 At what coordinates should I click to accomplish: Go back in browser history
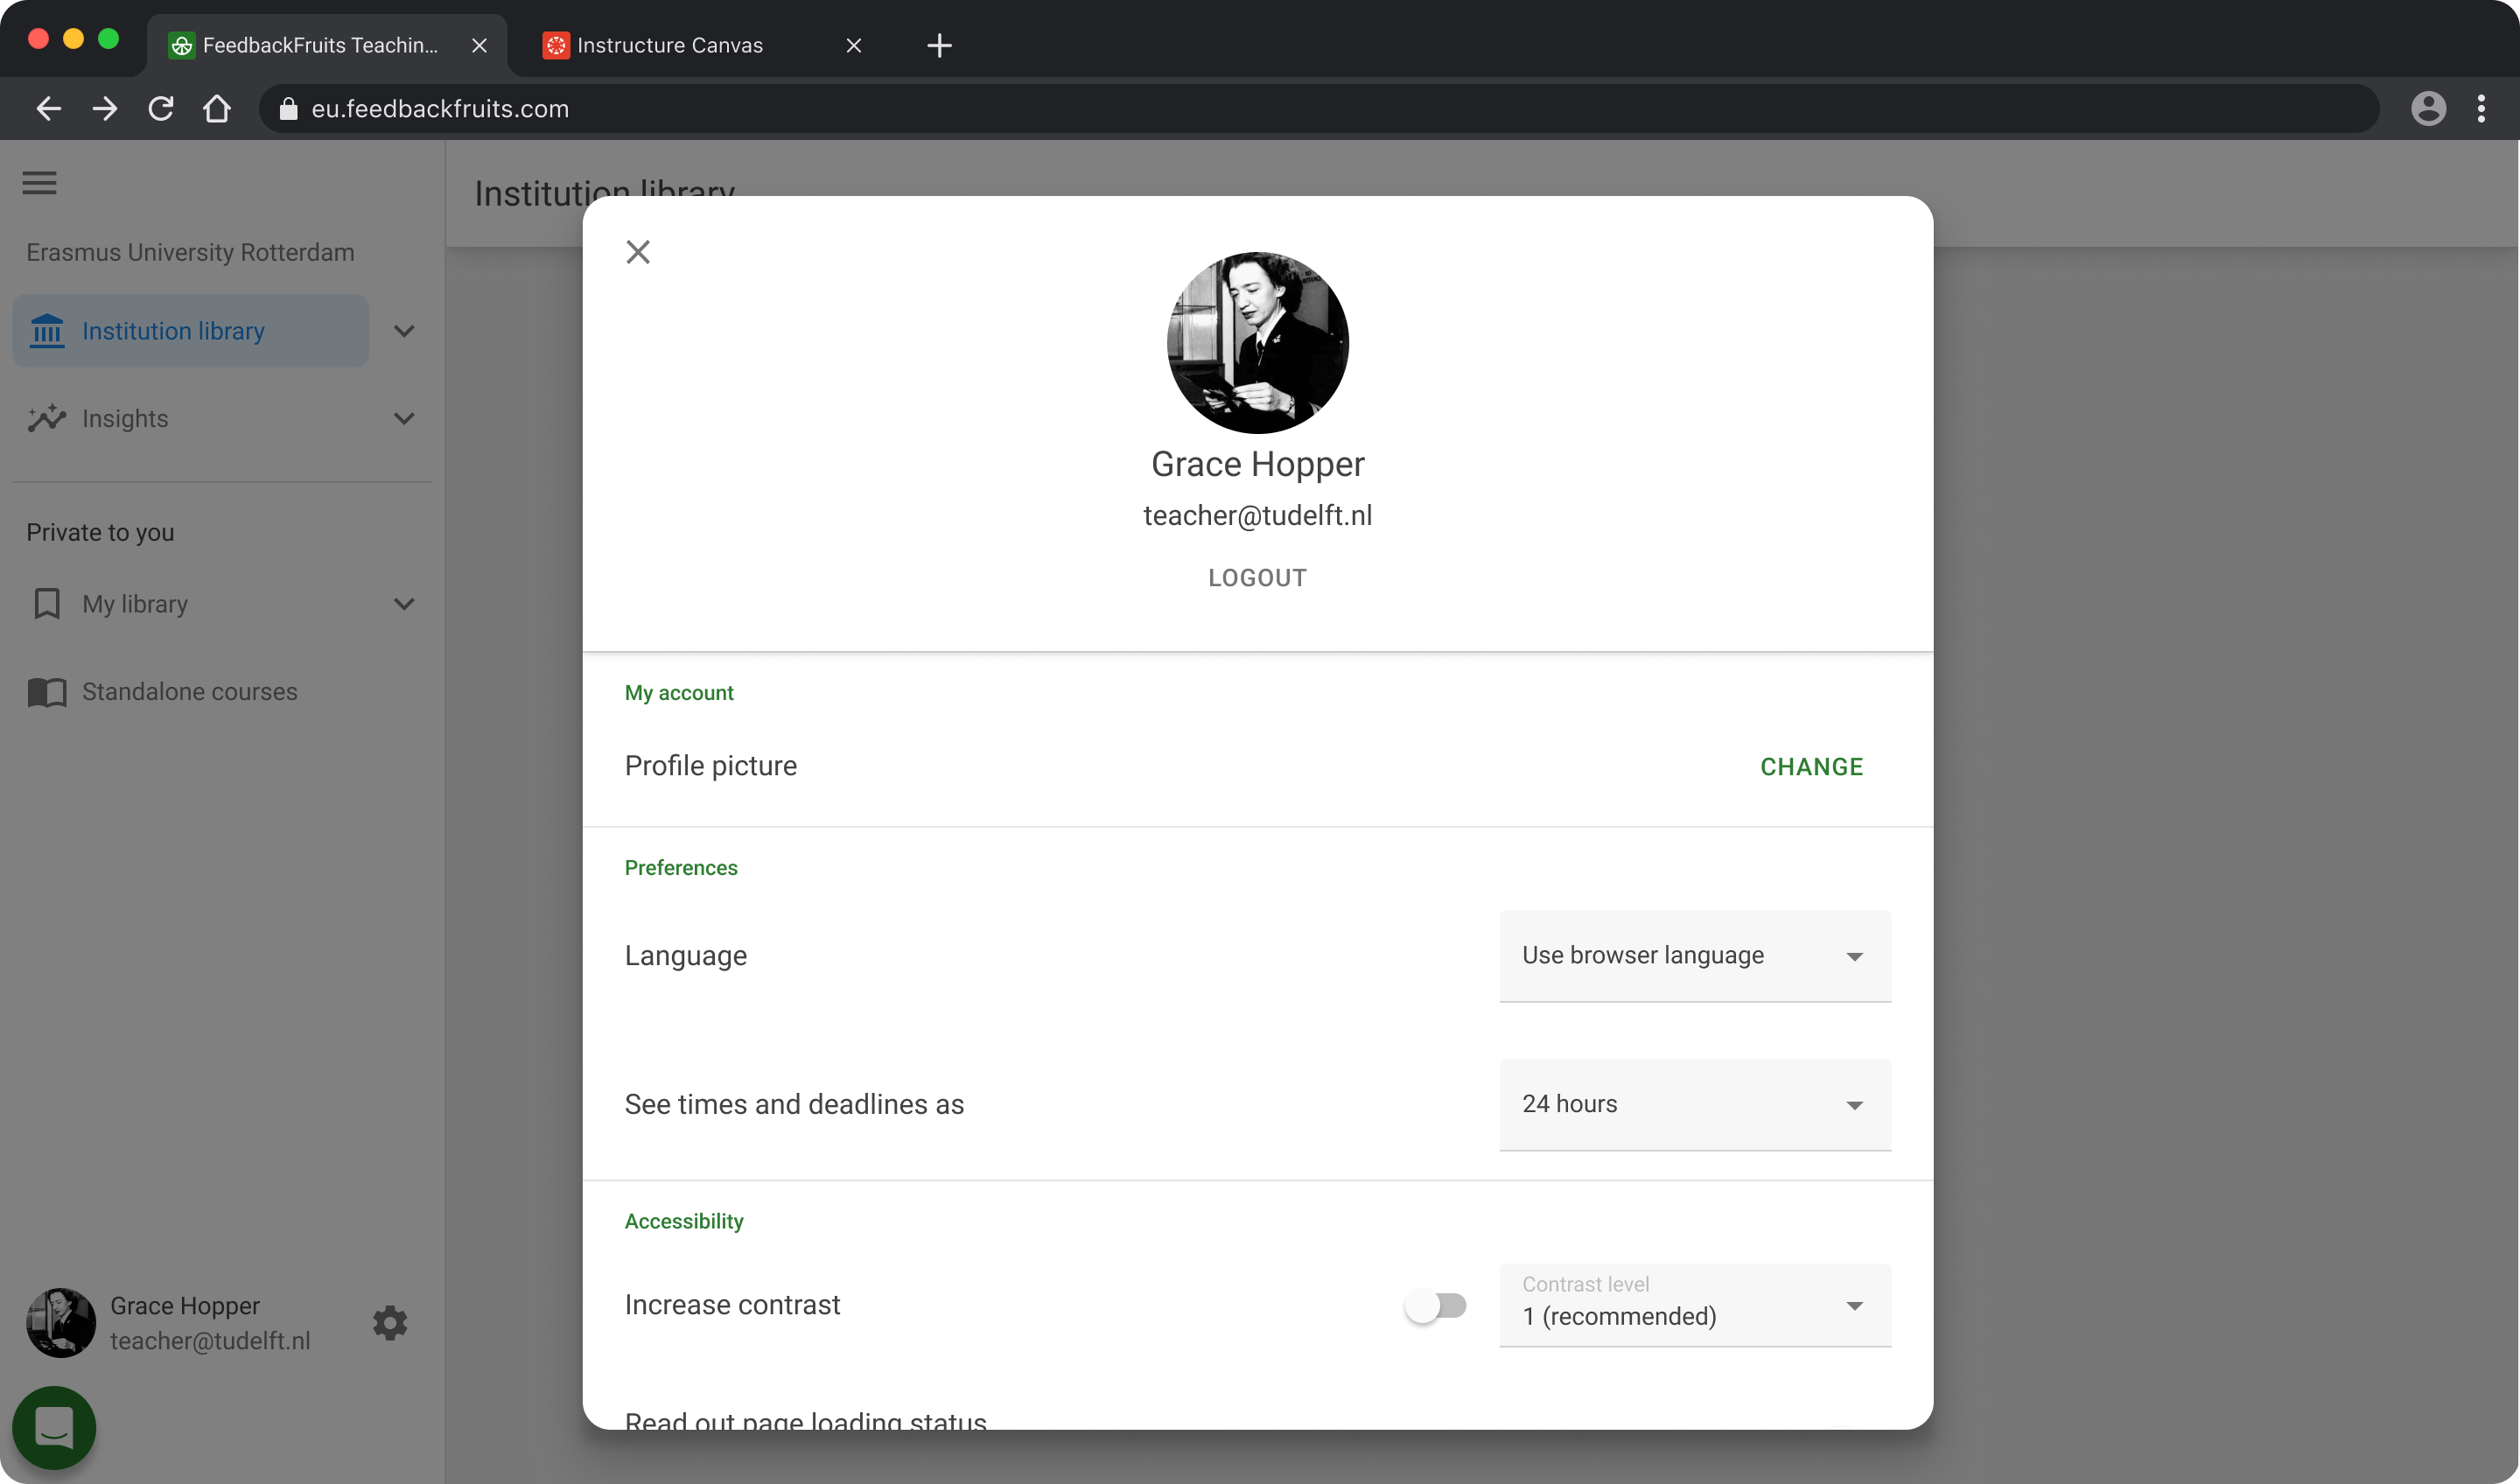click(48, 108)
